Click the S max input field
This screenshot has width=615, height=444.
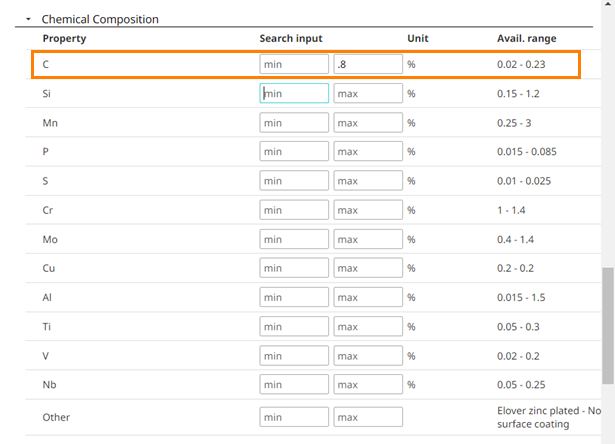click(x=368, y=181)
